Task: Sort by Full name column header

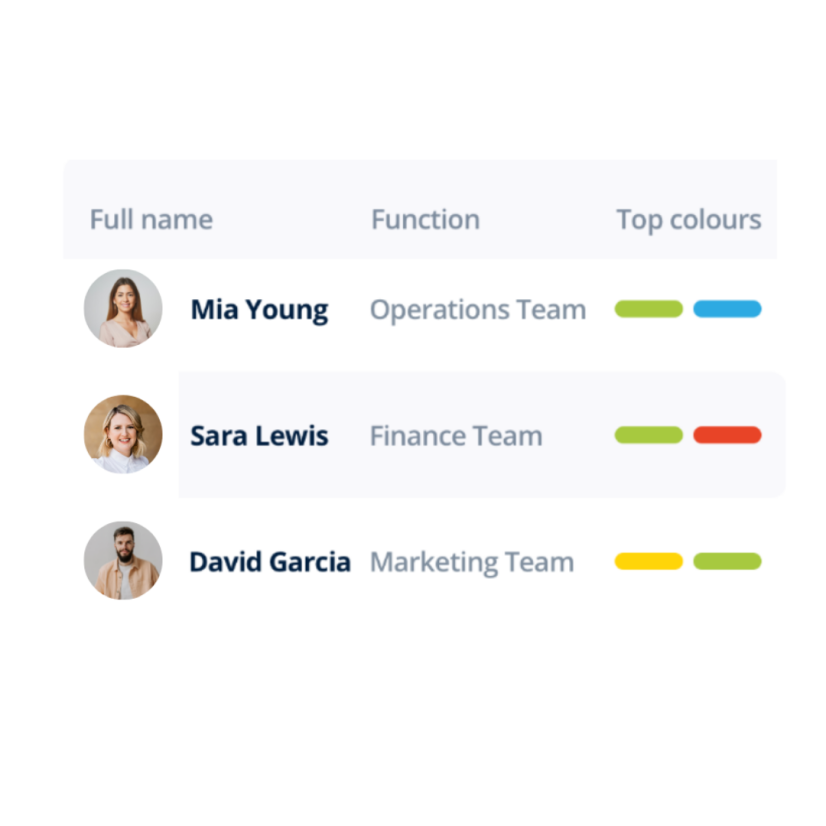Action: (x=151, y=219)
